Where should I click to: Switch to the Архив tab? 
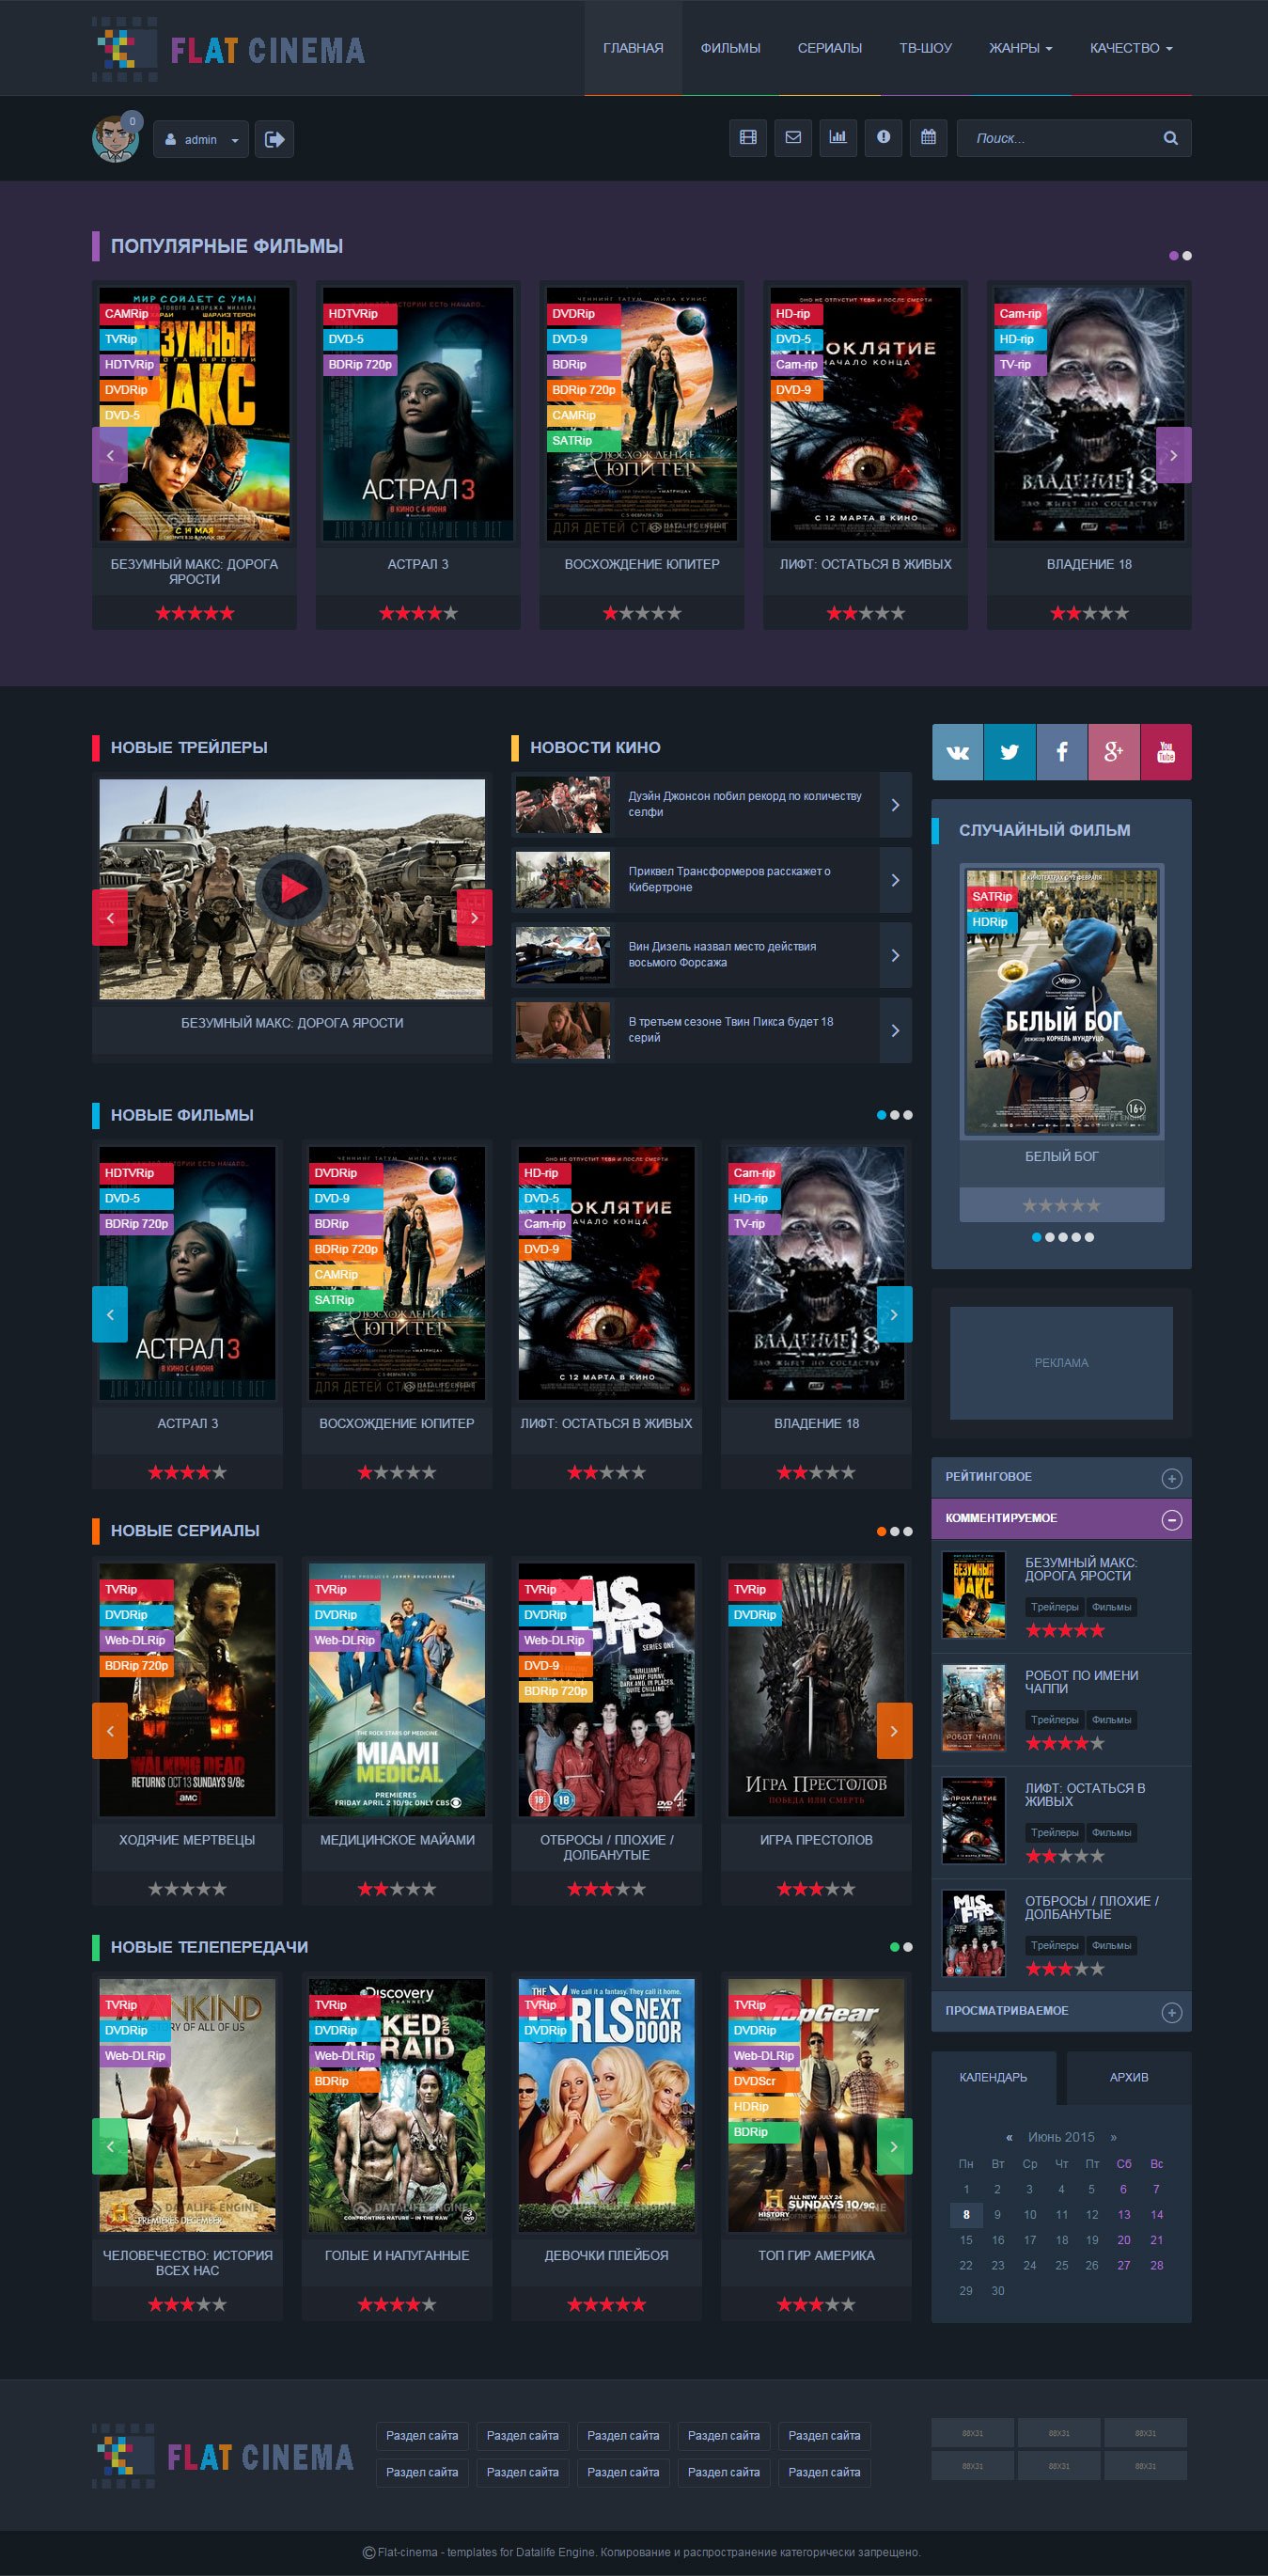pos(1129,2077)
